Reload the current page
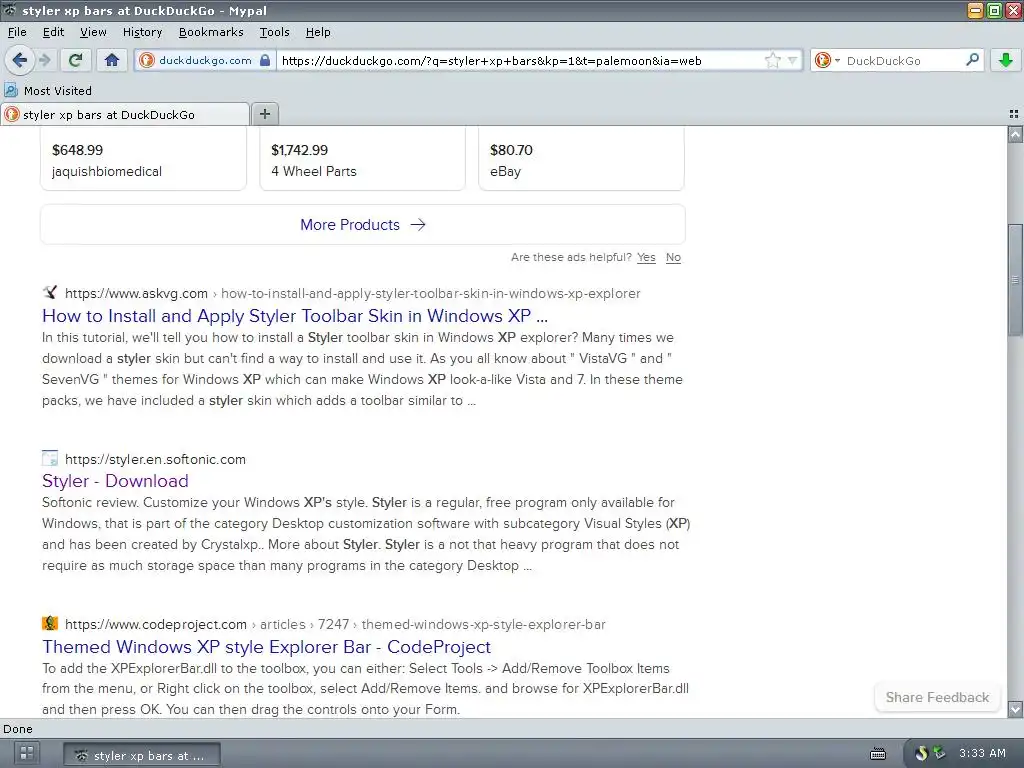The height and width of the screenshot is (768, 1024). click(75, 60)
